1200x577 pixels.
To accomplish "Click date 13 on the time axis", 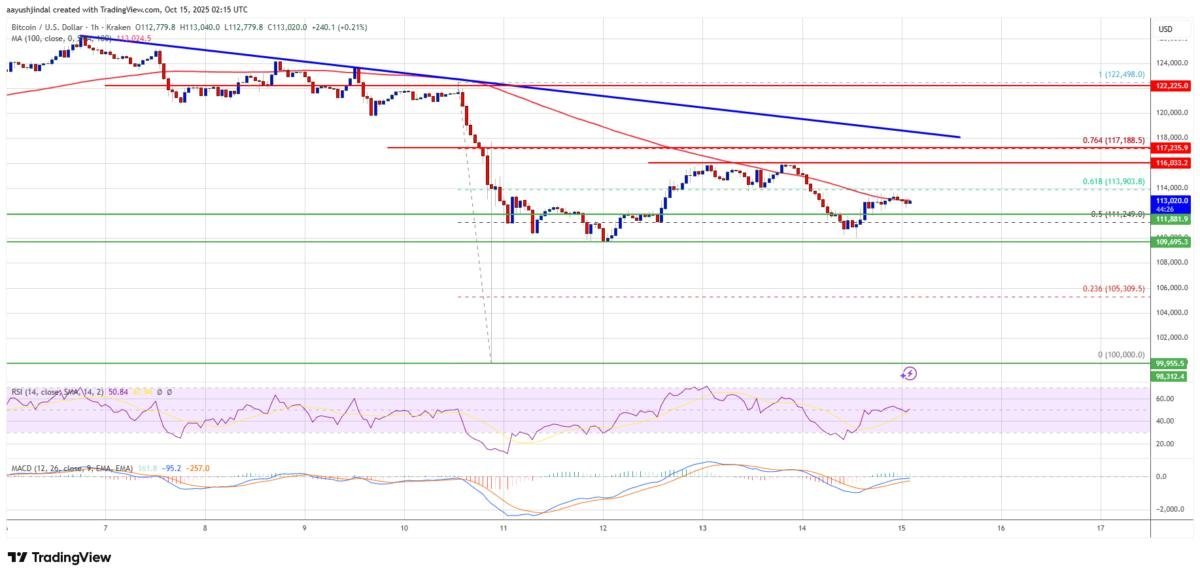I will click(702, 526).
